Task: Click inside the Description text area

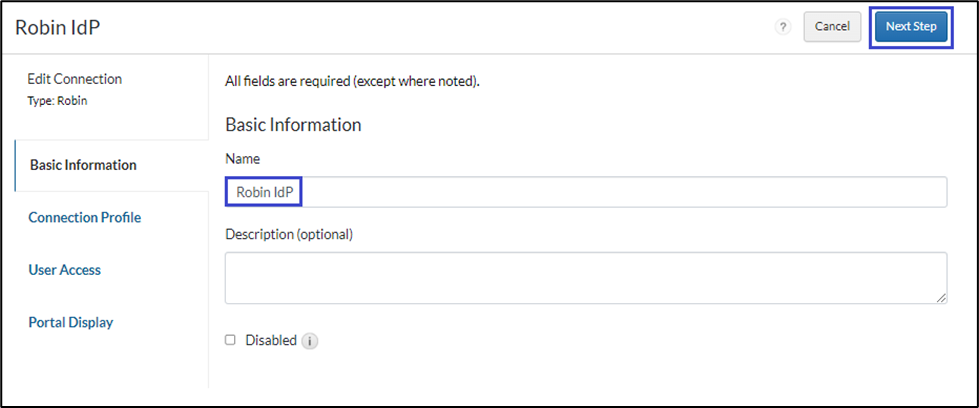Action: click(585, 277)
